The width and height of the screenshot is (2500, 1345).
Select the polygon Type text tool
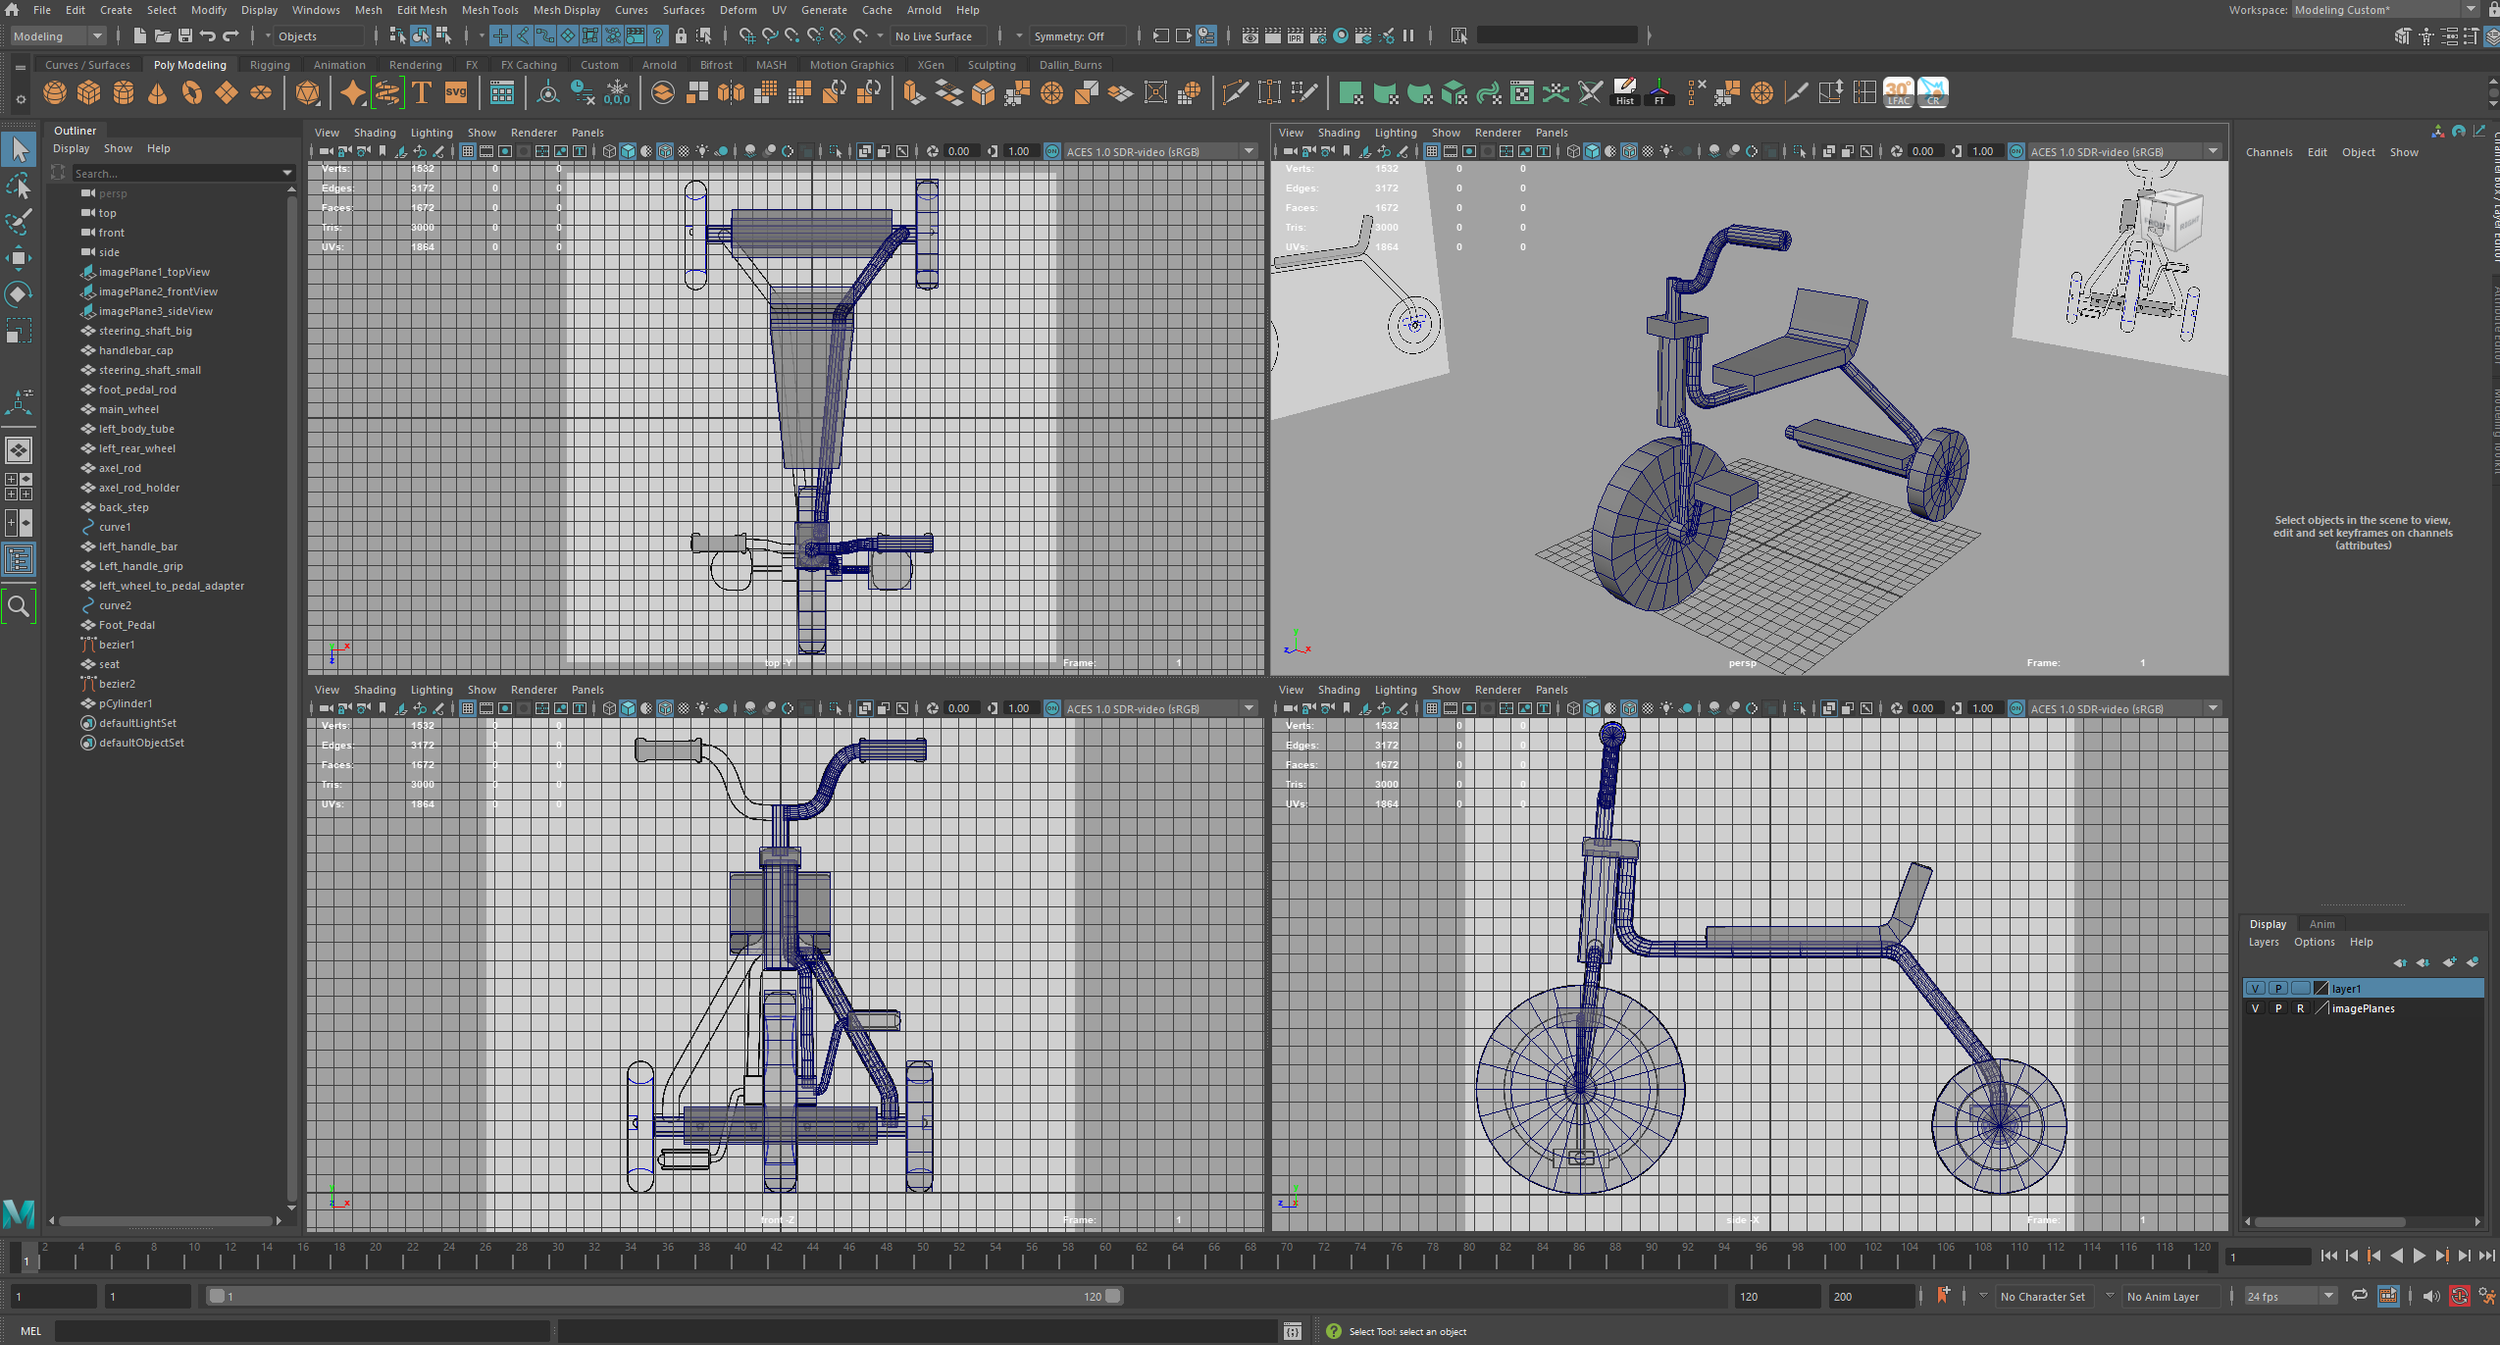point(421,93)
